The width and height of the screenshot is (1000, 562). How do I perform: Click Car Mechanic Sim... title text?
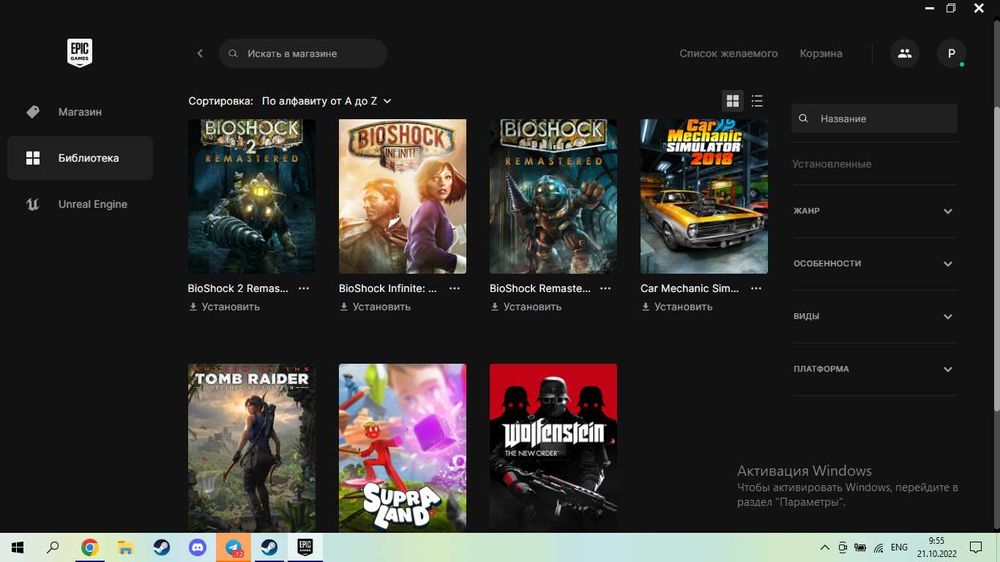(689, 288)
